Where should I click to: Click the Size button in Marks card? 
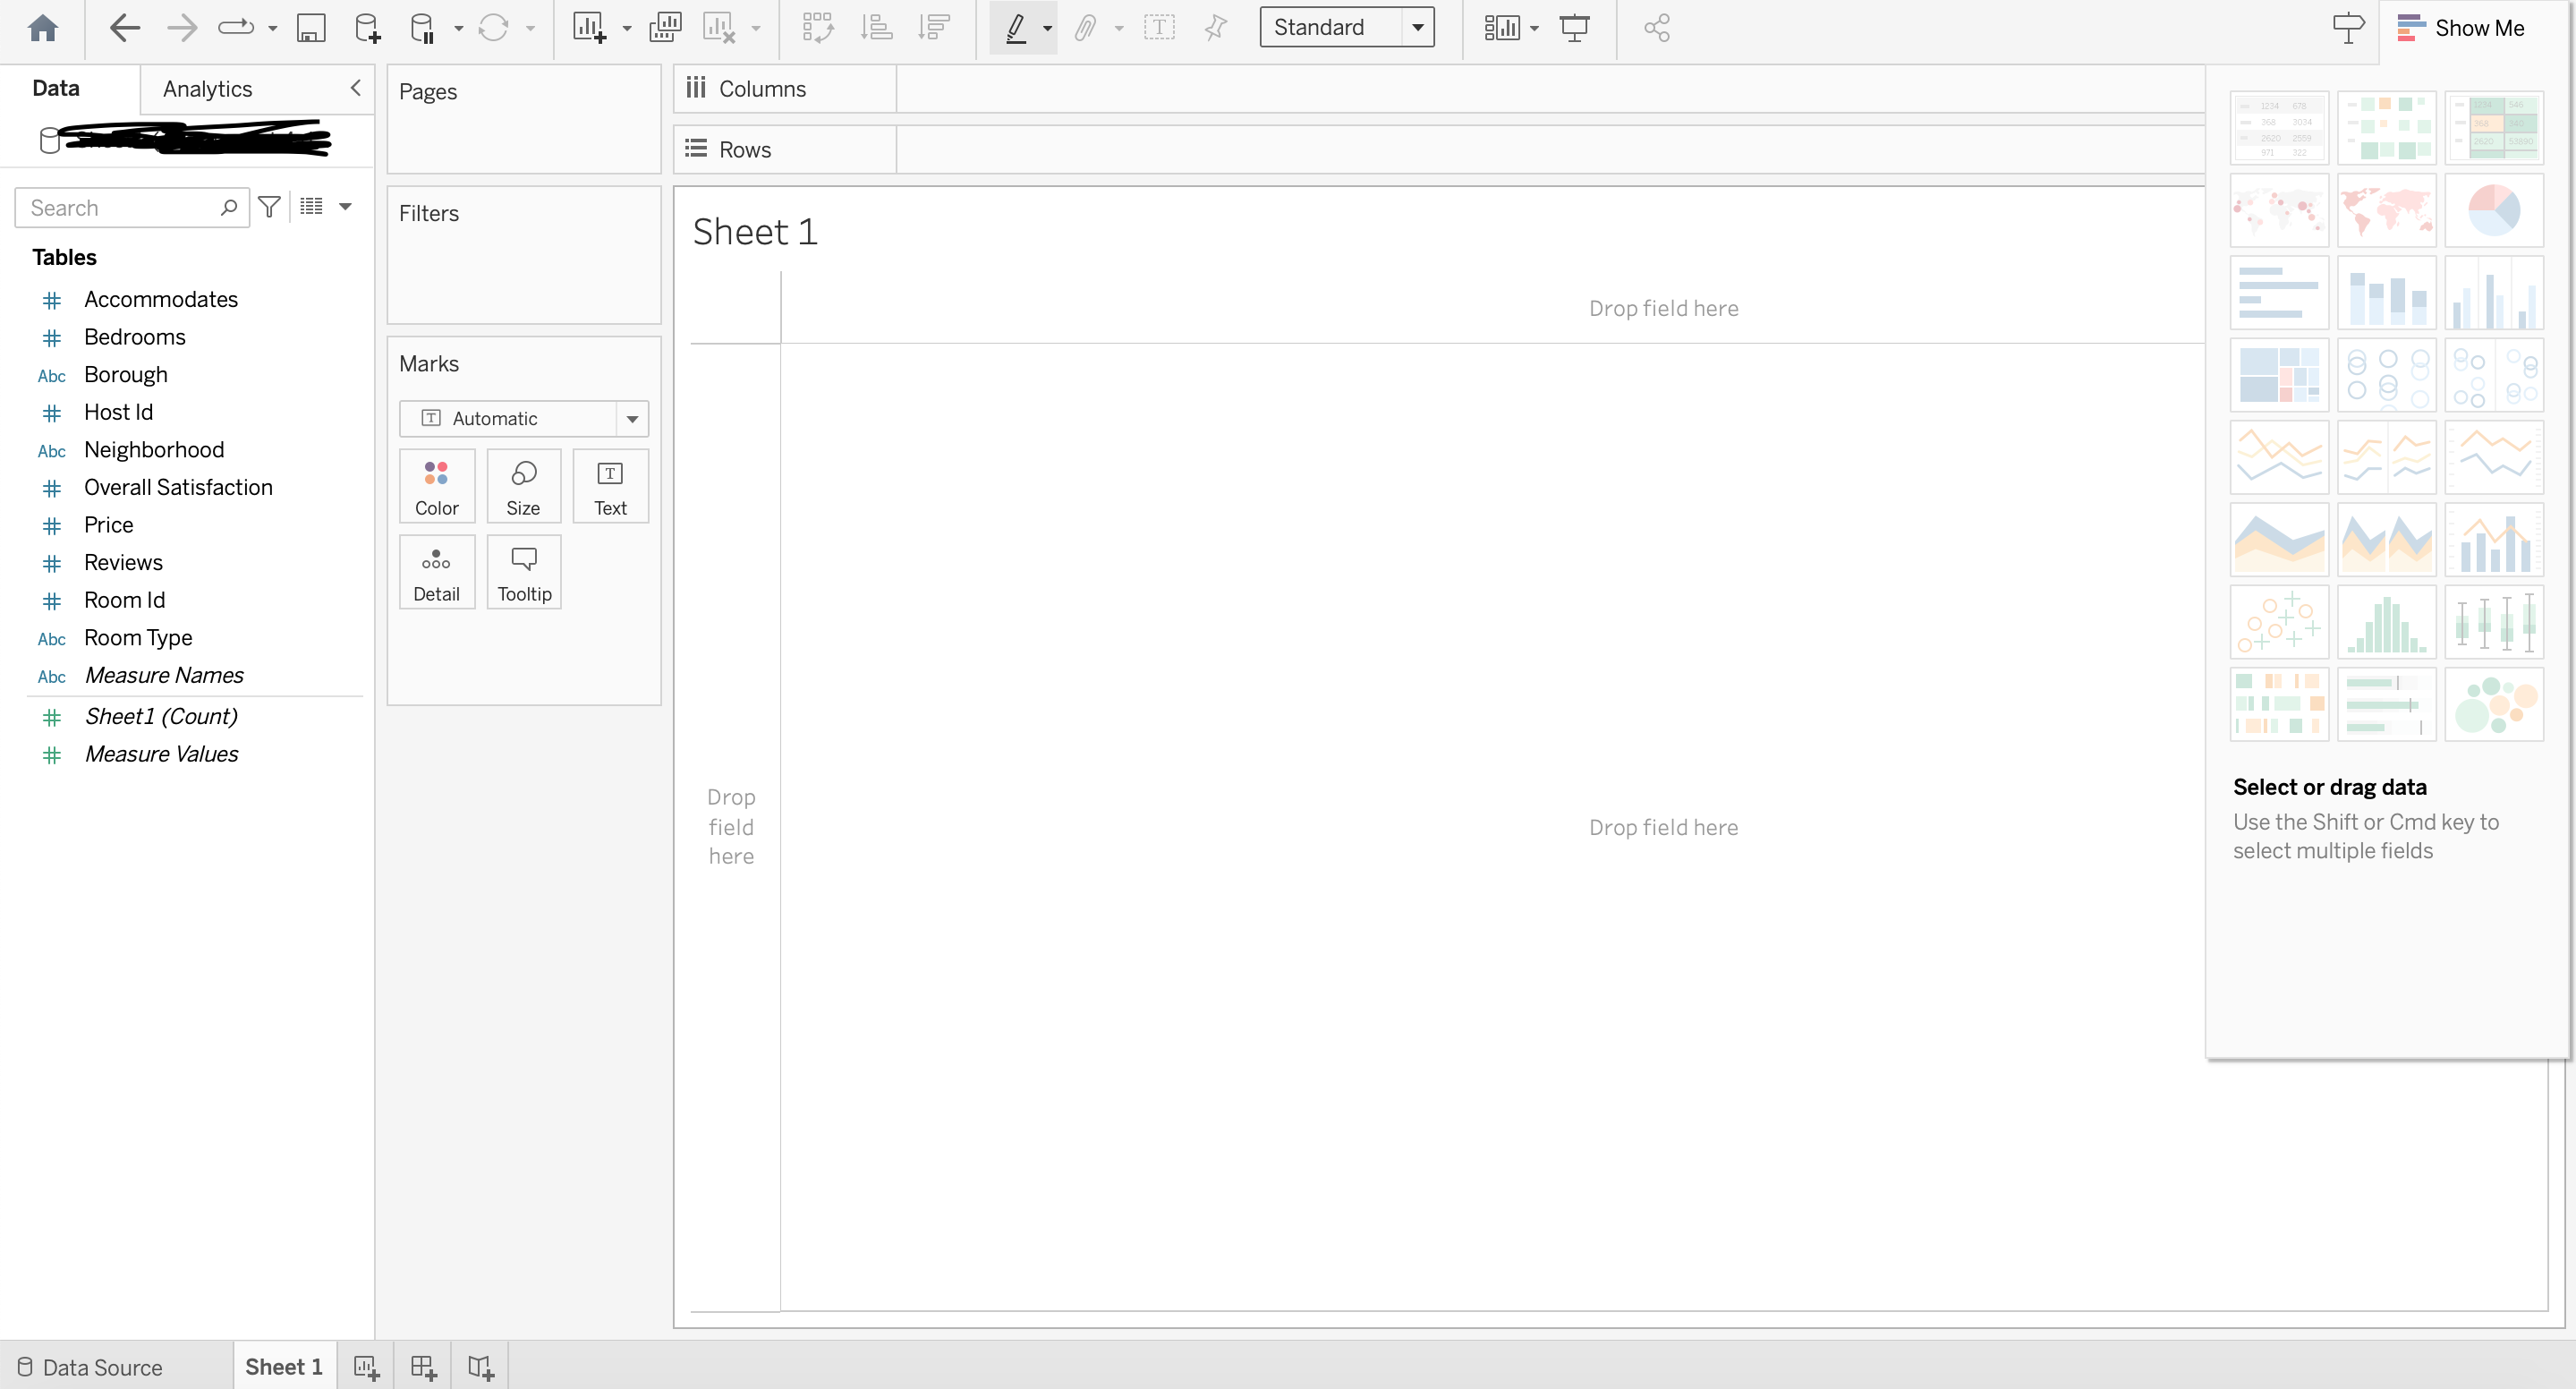(523, 486)
